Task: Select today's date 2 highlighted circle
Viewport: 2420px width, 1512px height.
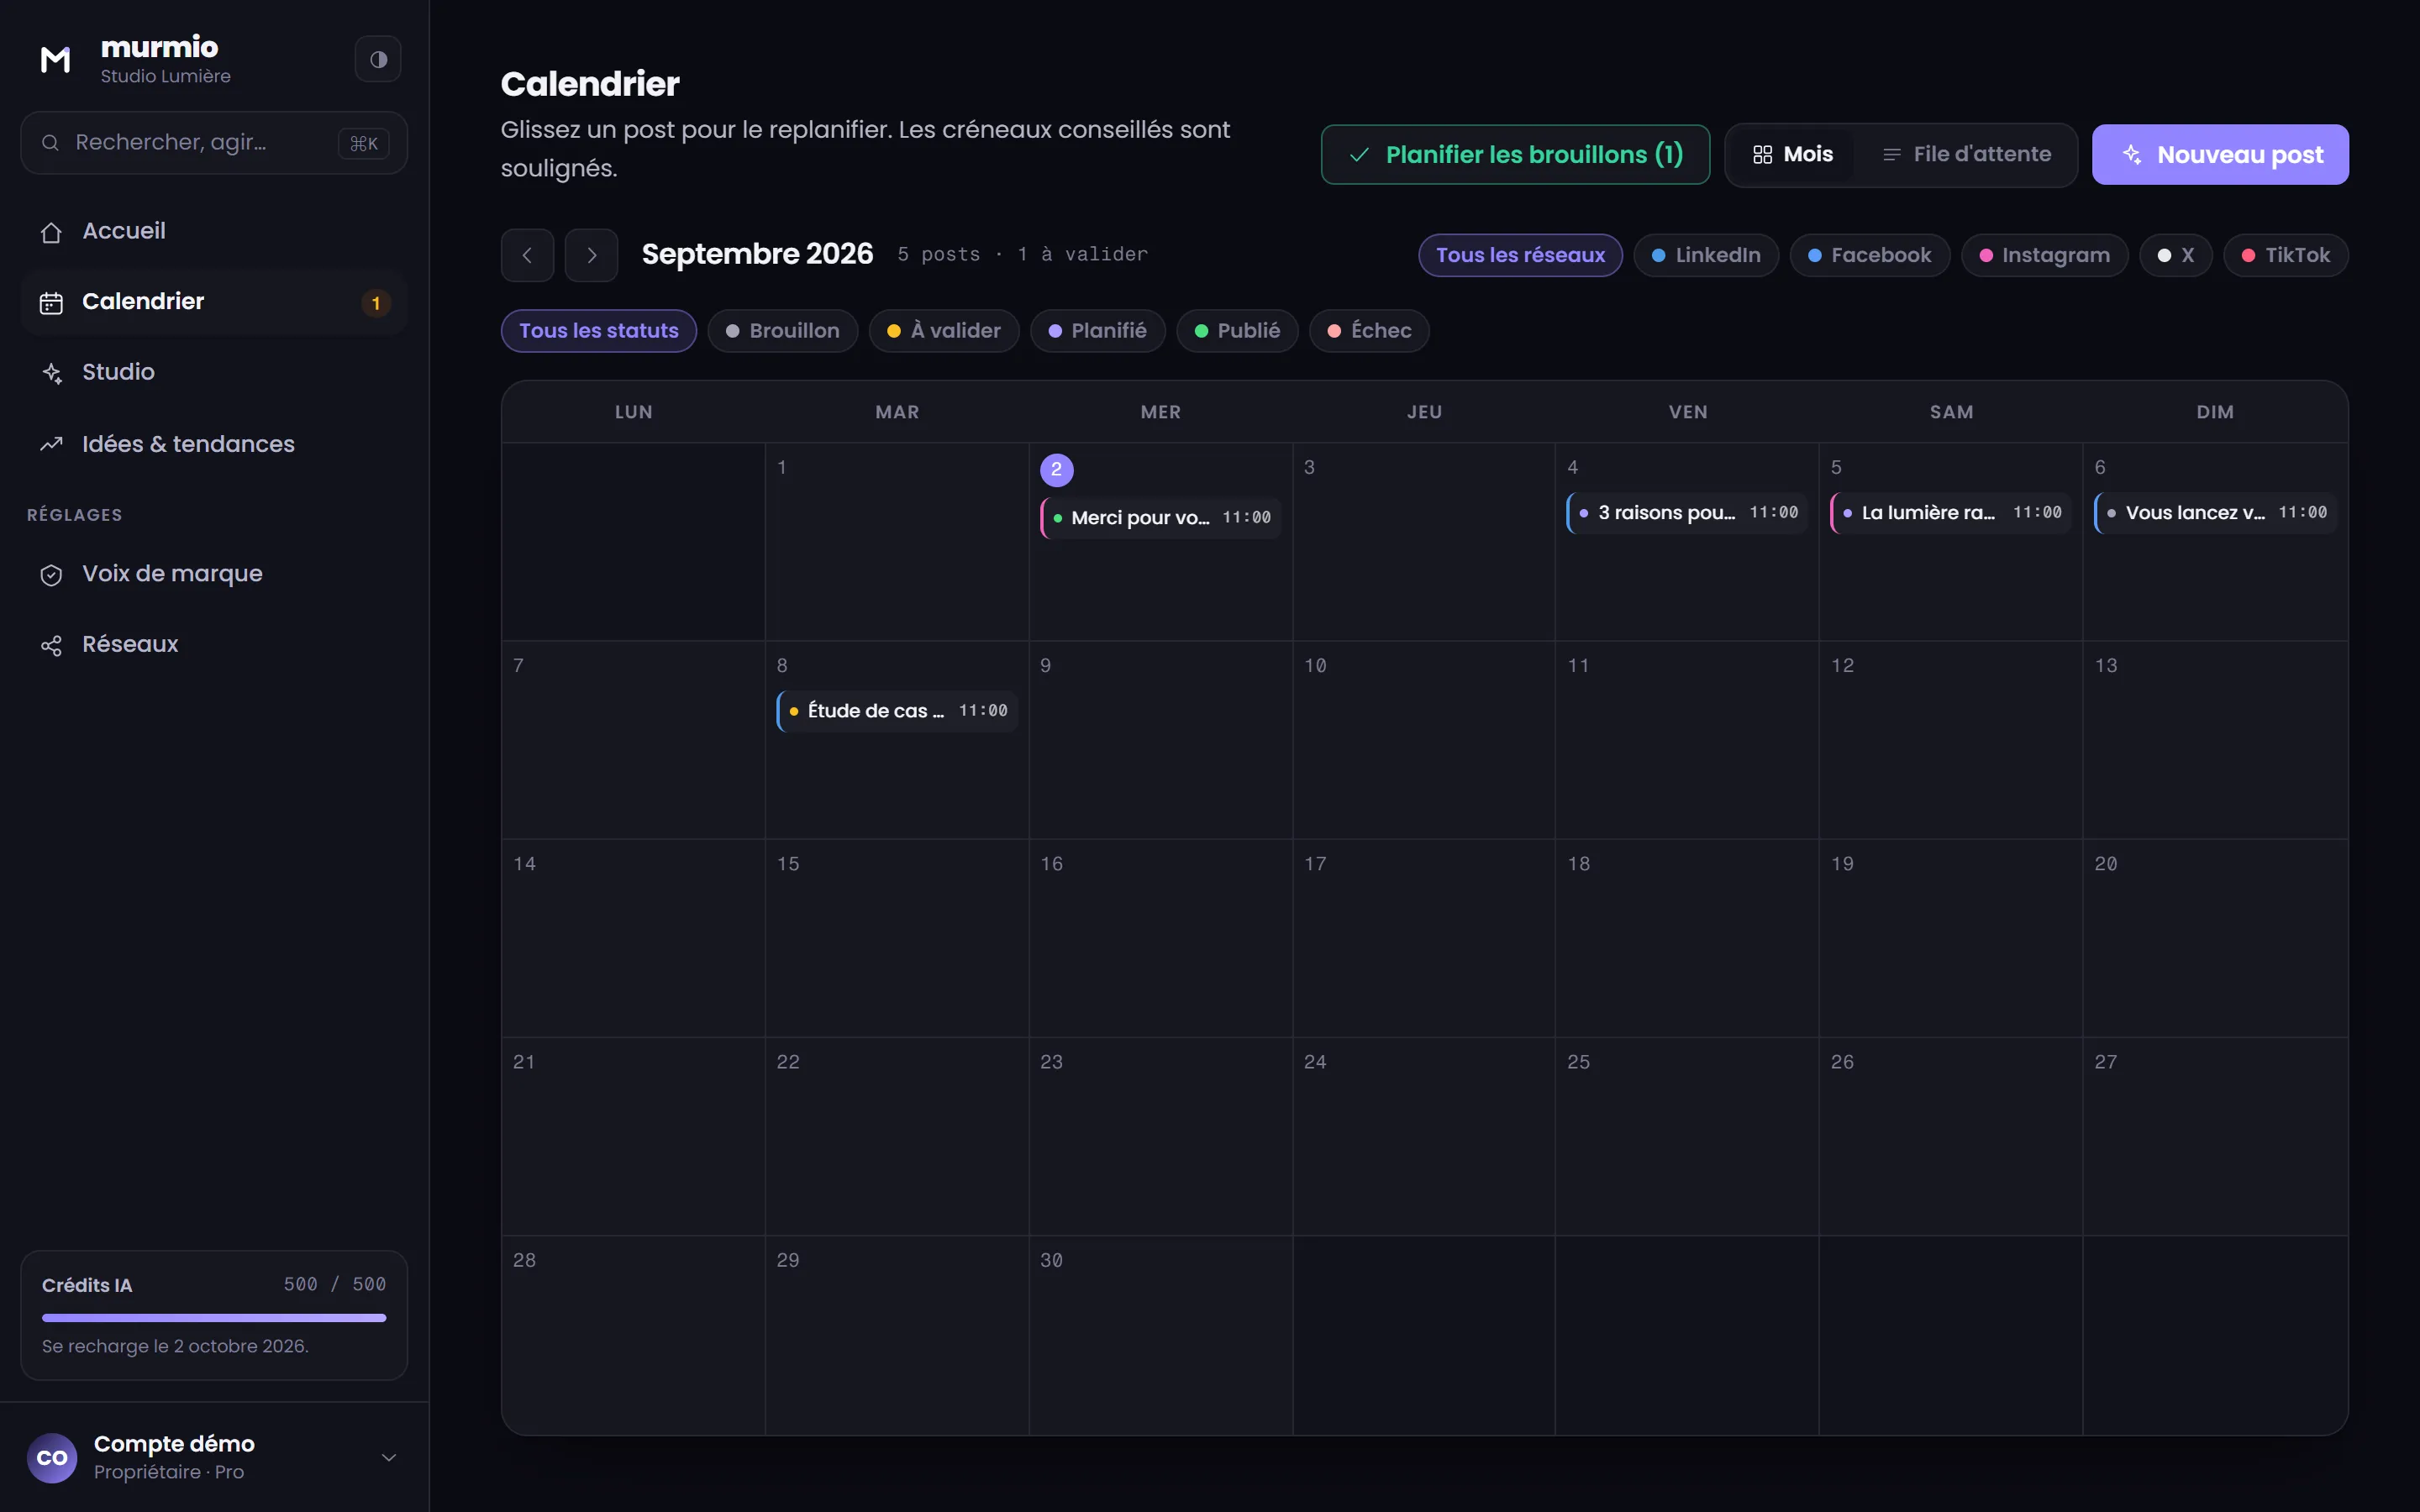Action: tap(1056, 470)
